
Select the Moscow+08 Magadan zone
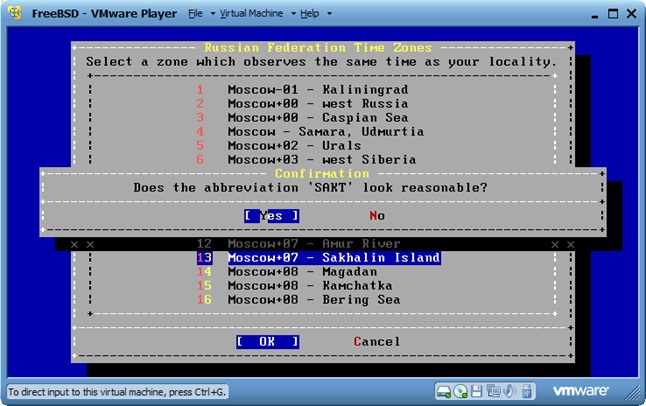click(x=300, y=272)
